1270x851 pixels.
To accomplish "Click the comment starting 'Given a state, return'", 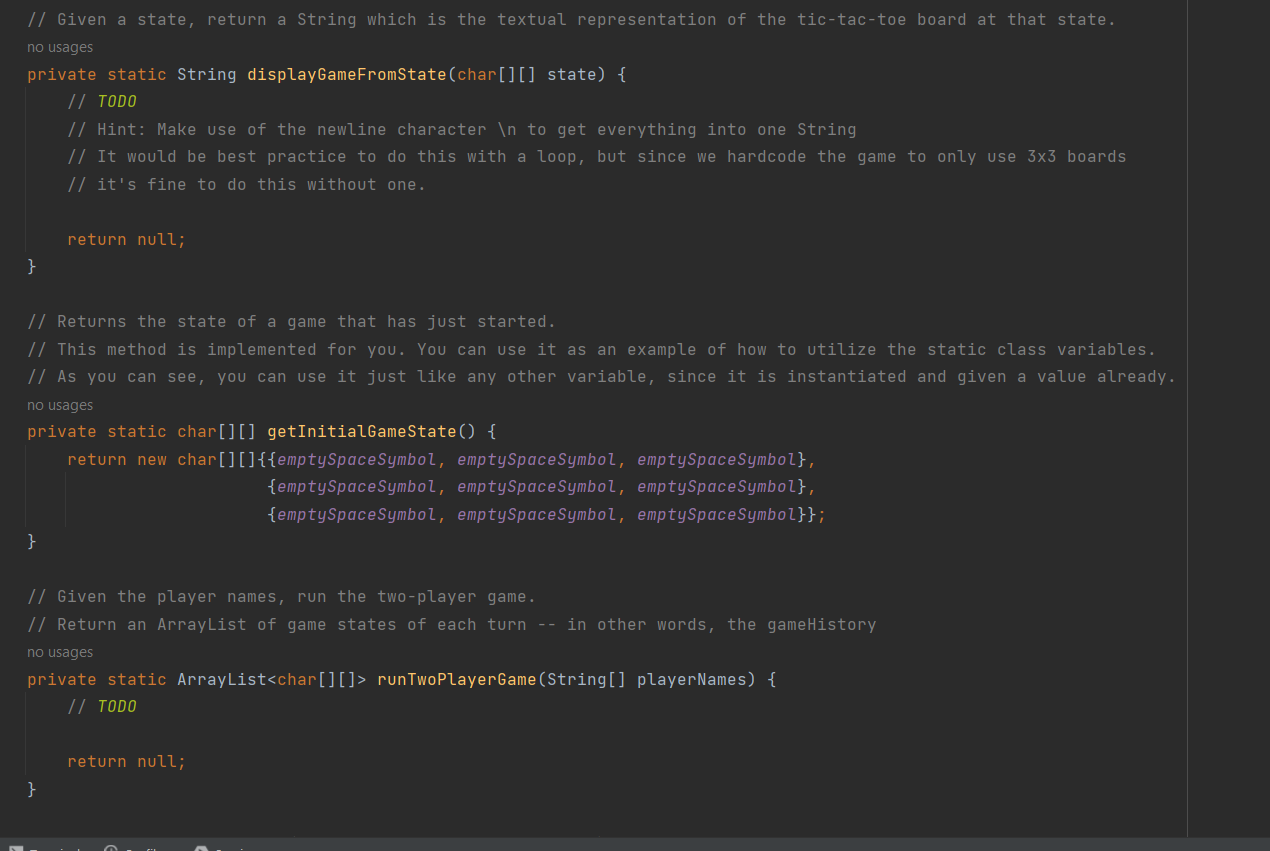I will [x=571, y=19].
